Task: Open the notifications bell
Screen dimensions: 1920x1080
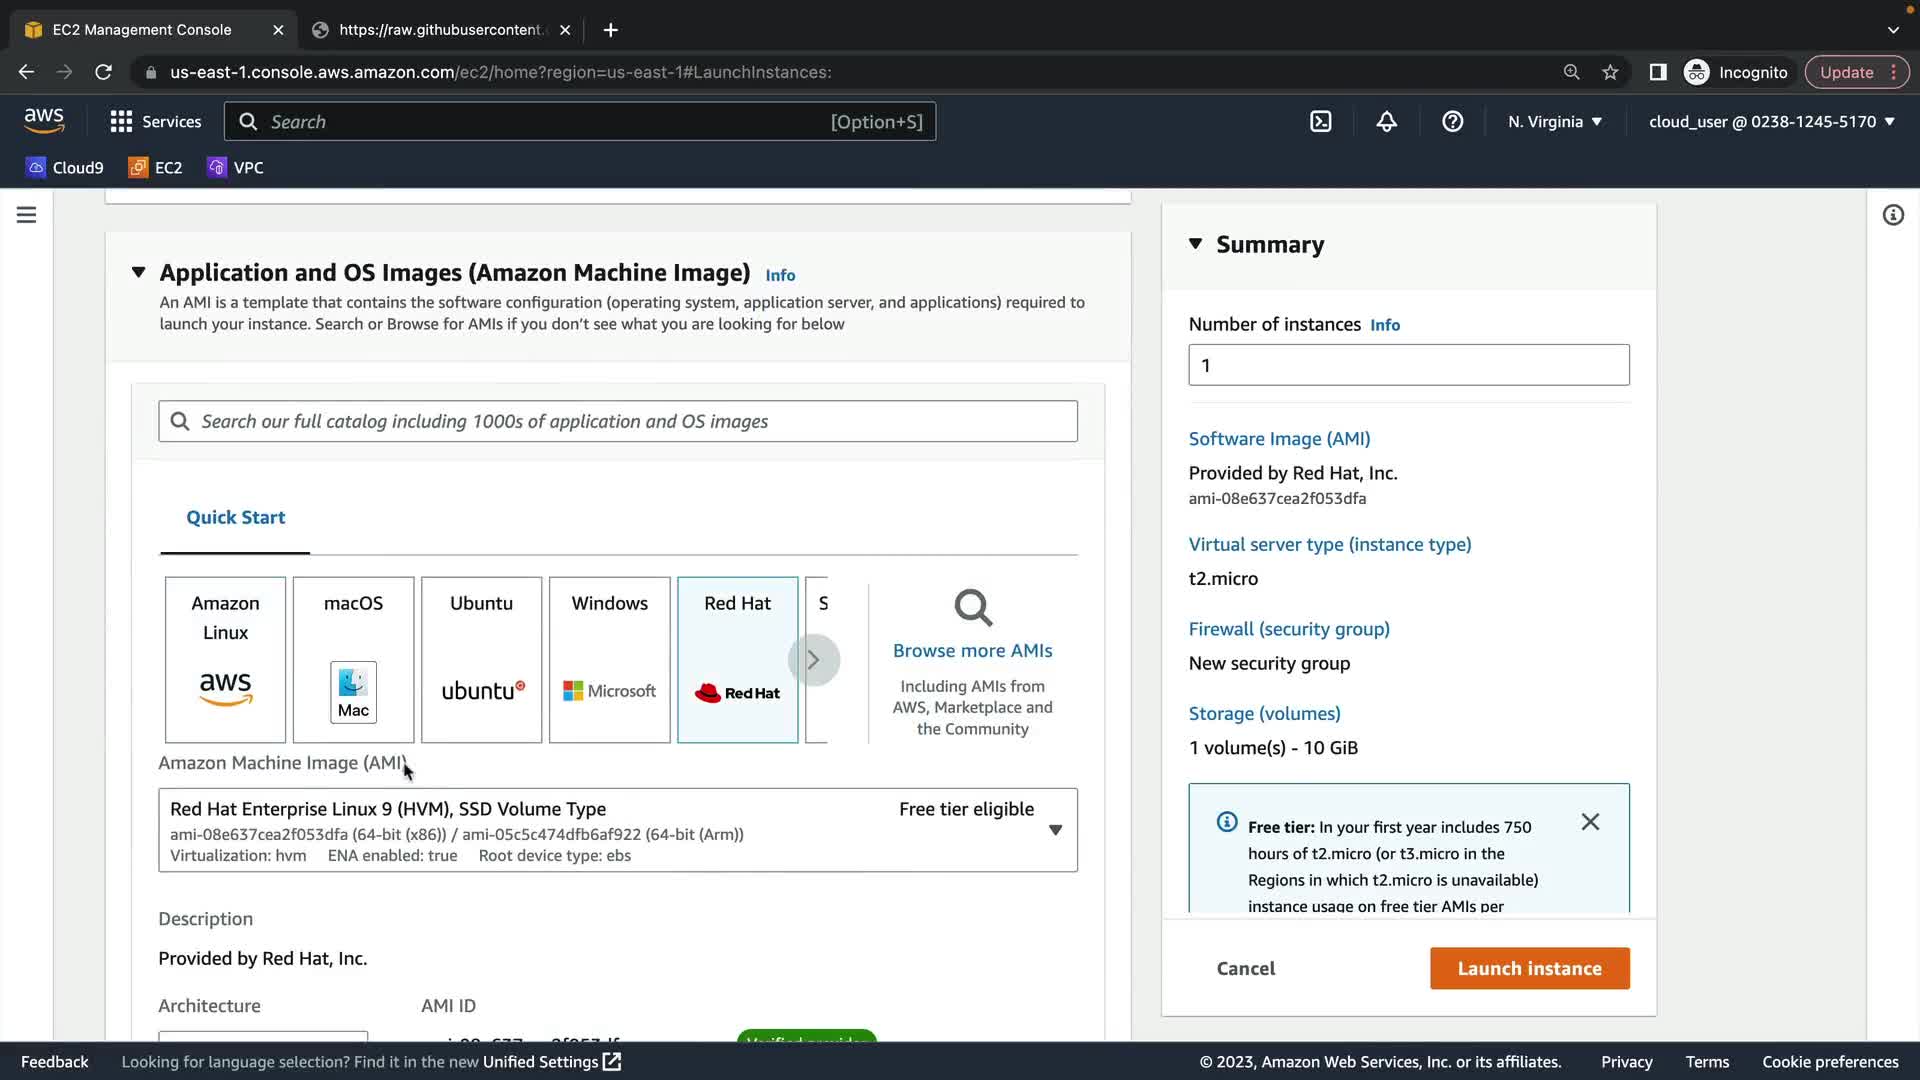Action: (x=1386, y=122)
